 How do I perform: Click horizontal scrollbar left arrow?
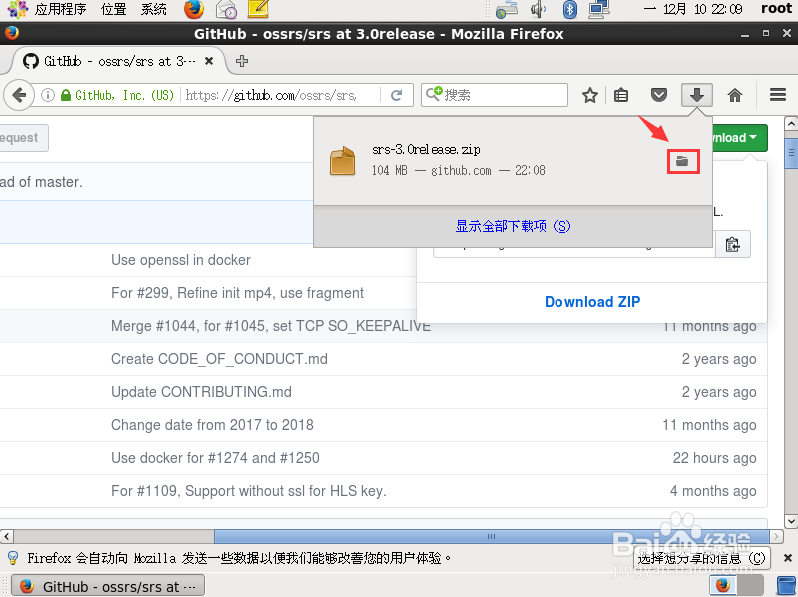7,536
